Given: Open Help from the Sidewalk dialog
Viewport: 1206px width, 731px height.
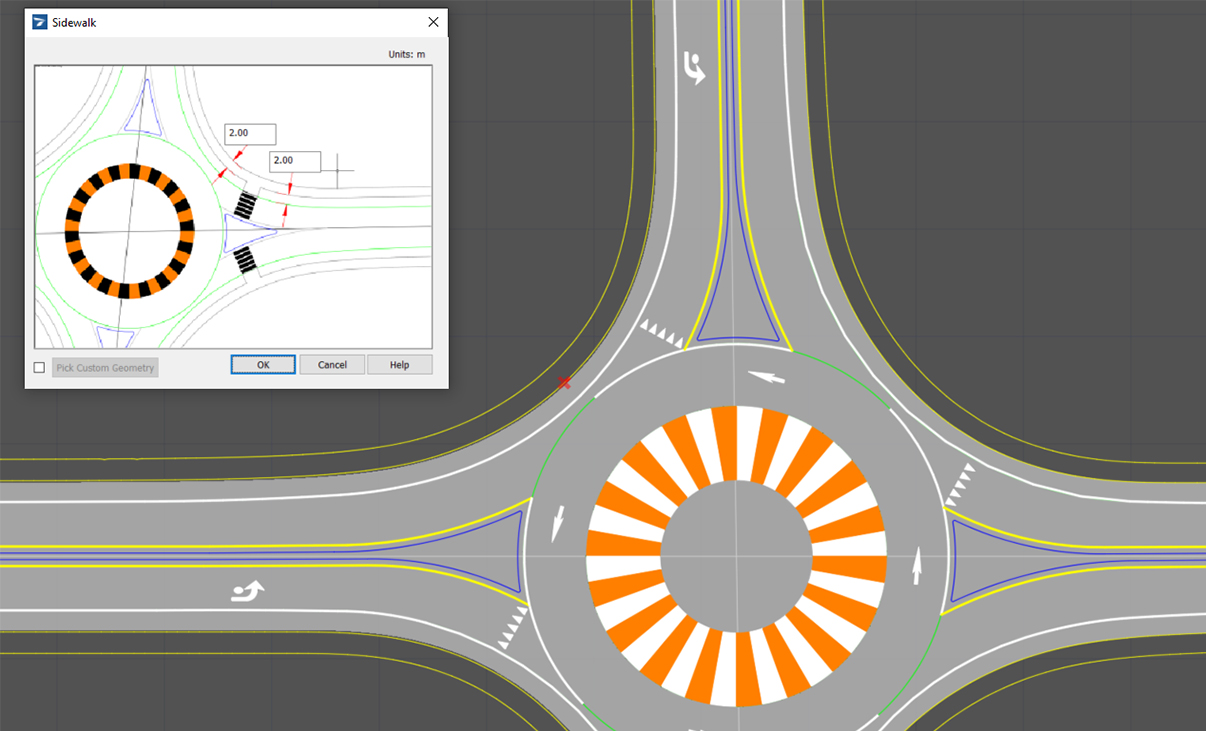Looking at the screenshot, I should pyautogui.click(x=399, y=364).
